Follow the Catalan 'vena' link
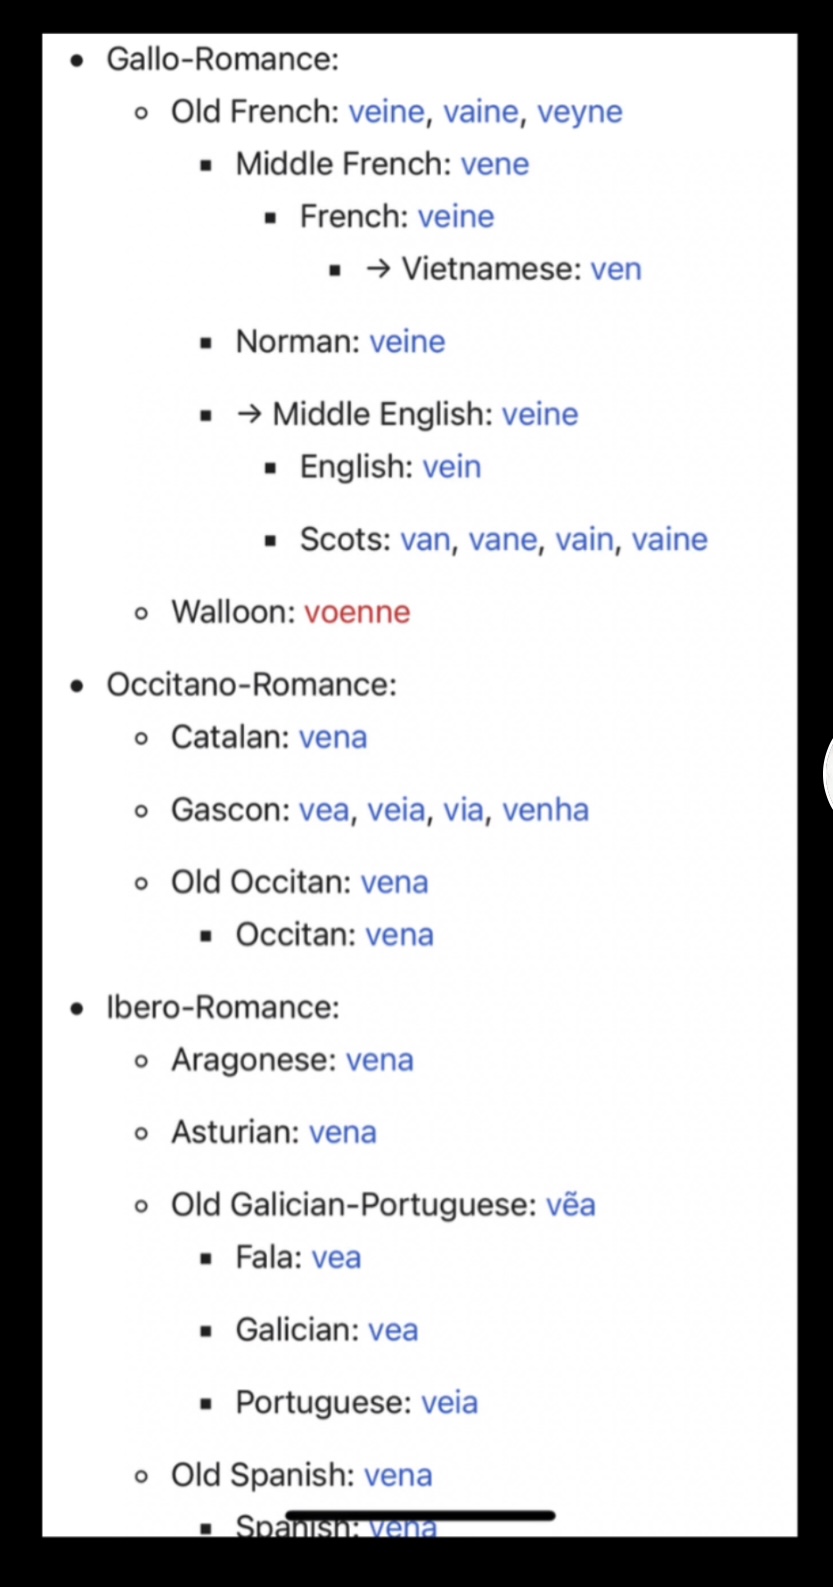Viewport: 833px width, 1587px height. [333, 737]
